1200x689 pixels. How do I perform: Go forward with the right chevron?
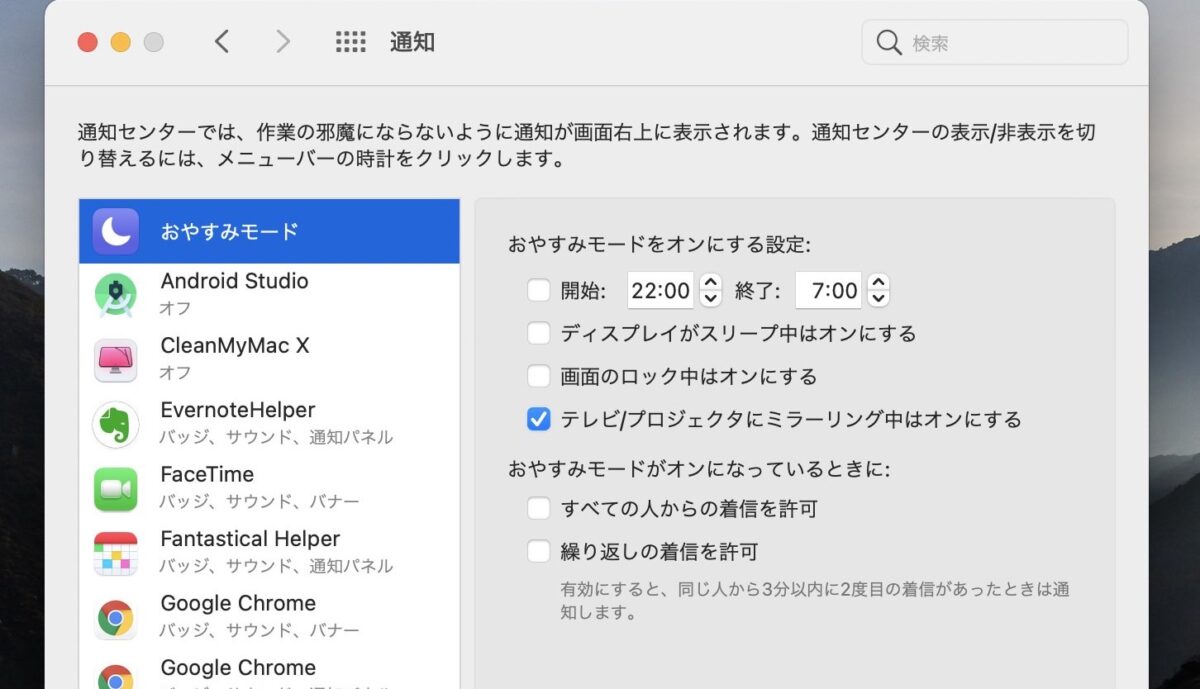(x=283, y=42)
